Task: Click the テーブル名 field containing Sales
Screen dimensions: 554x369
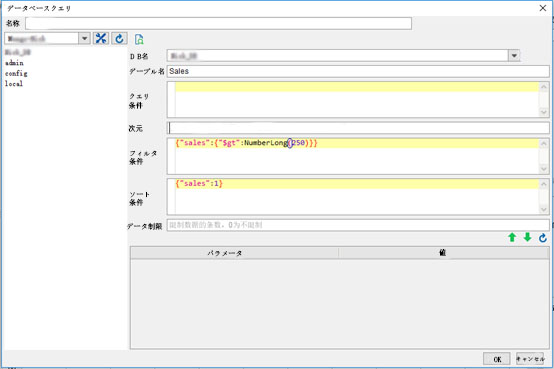Action: [358, 71]
